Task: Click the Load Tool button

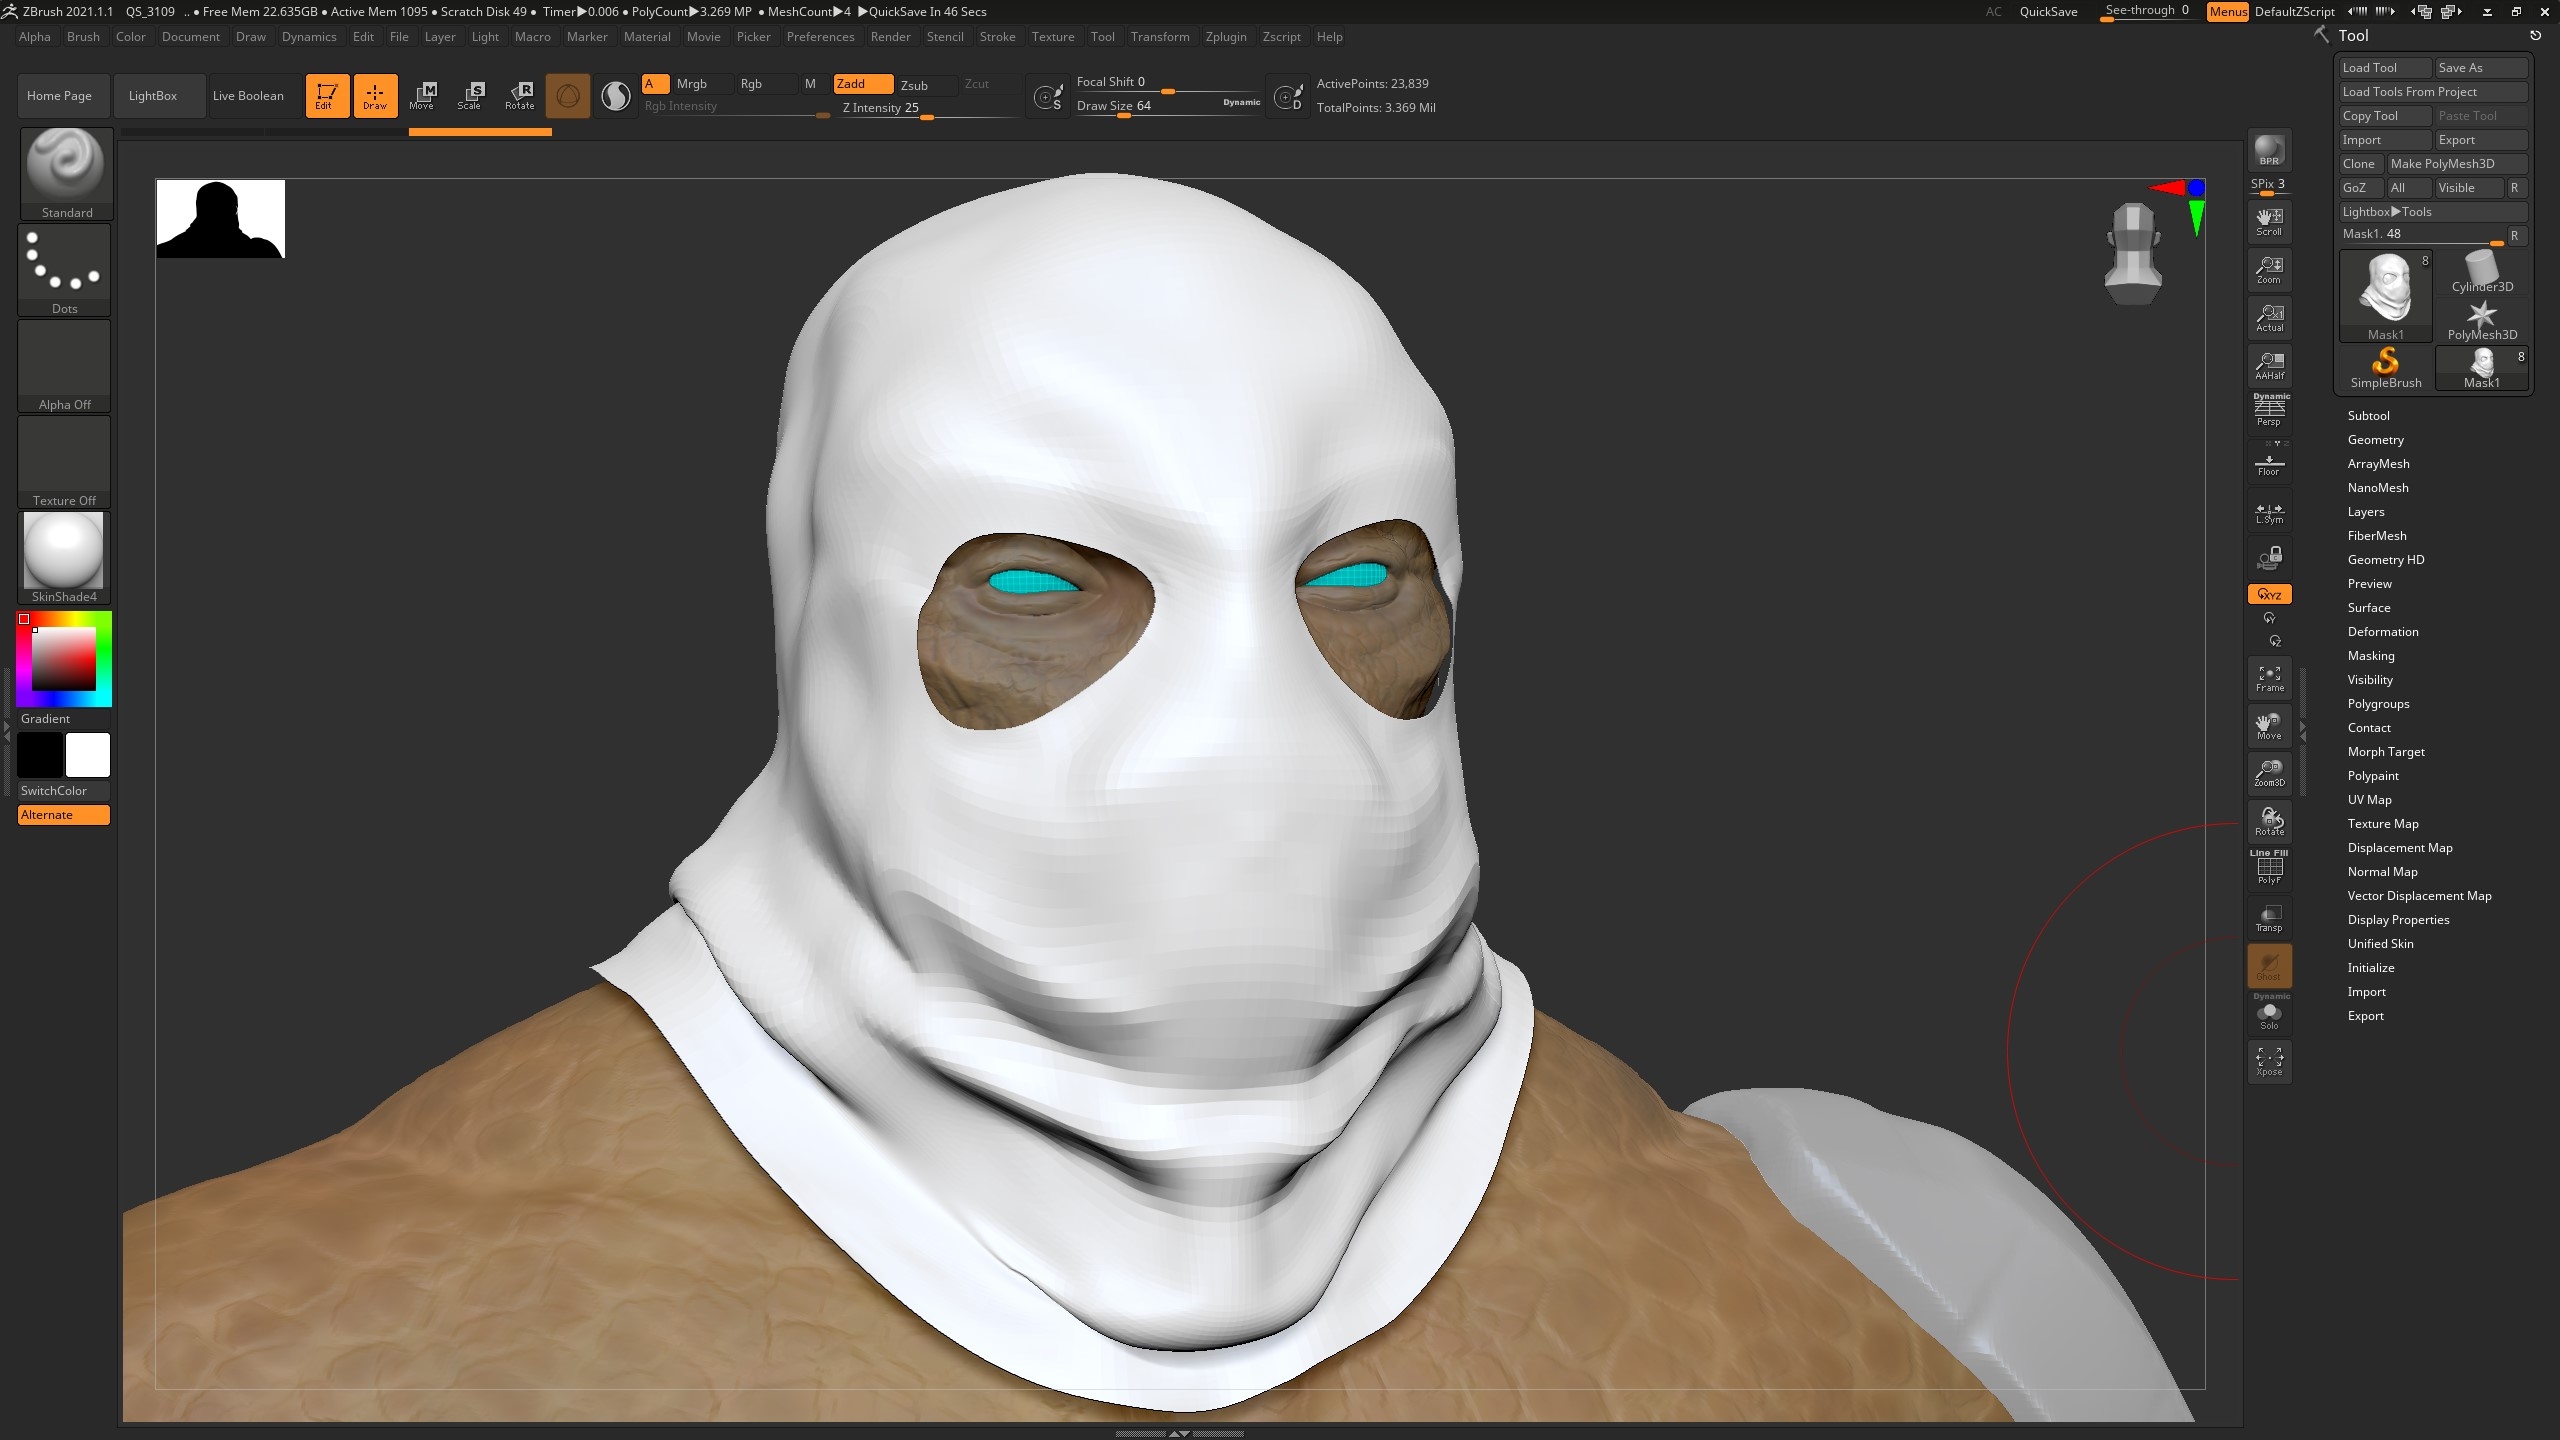Action: (2385, 68)
